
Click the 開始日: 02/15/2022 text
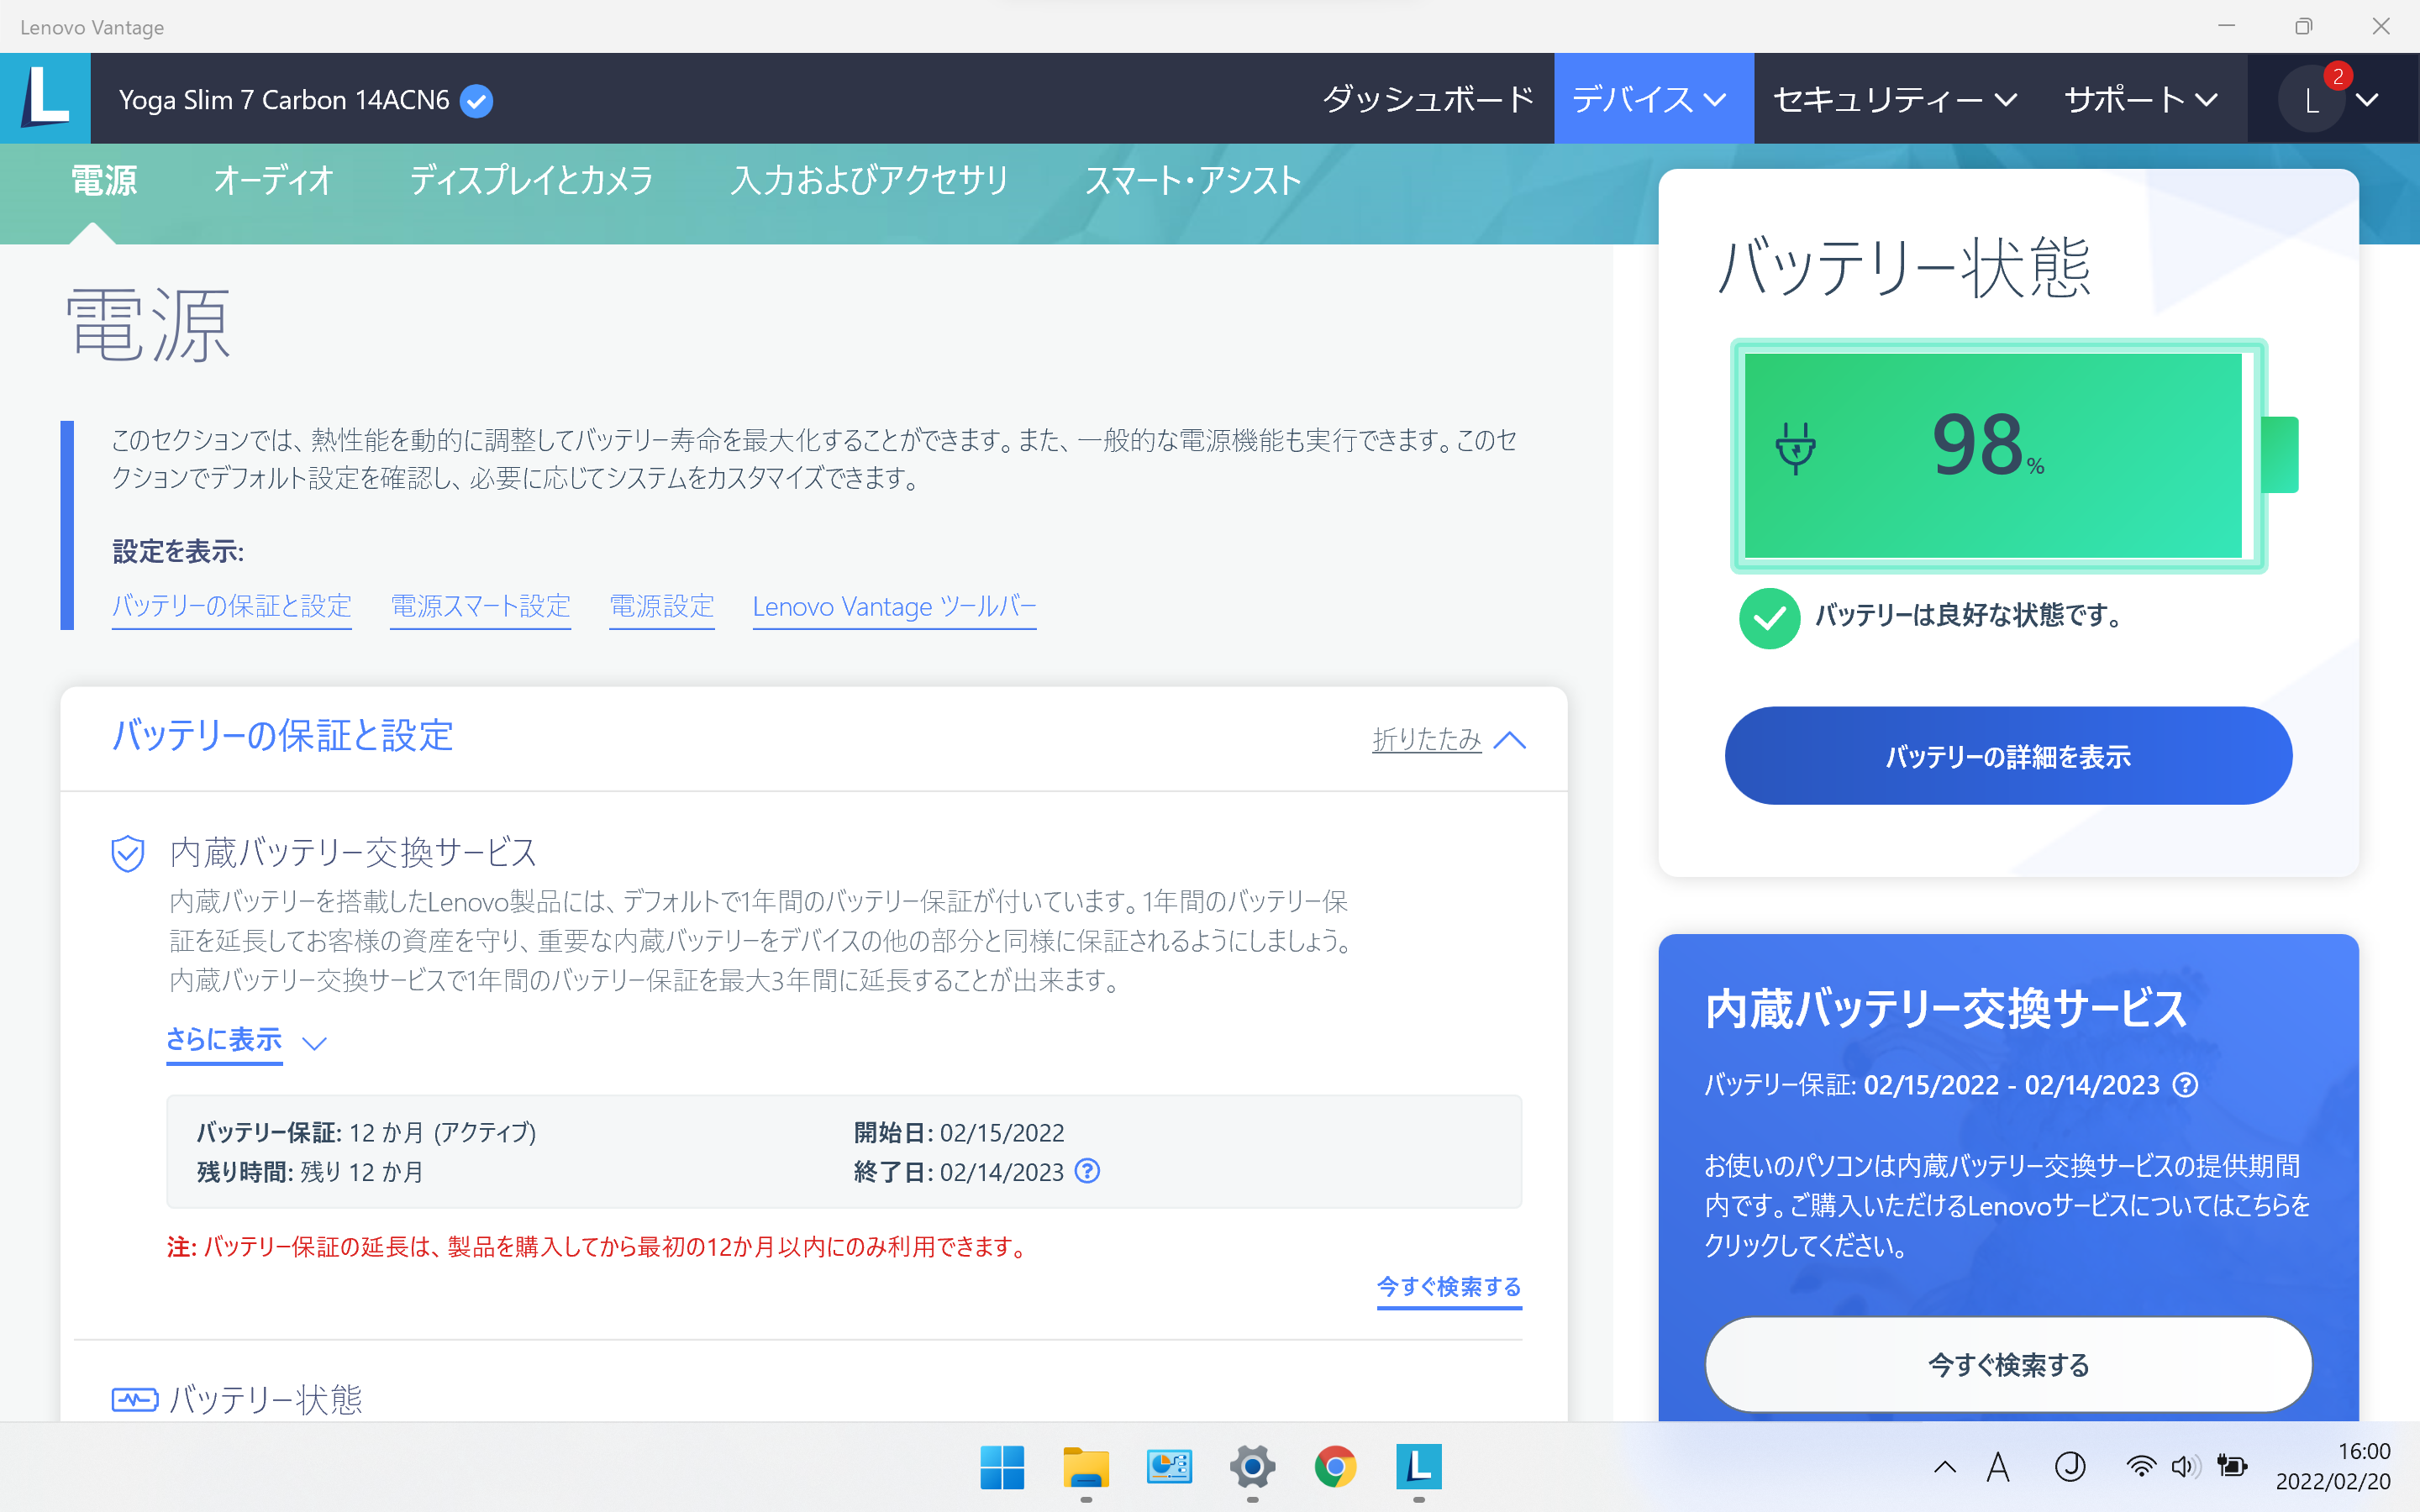pos(959,1133)
